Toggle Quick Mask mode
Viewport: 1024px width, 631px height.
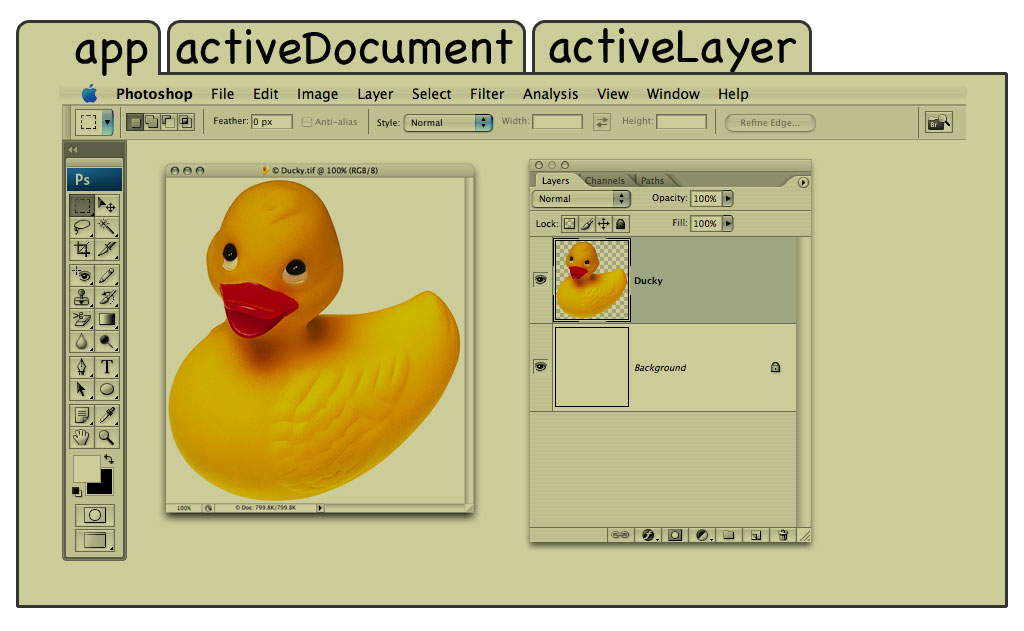pyautogui.click(x=95, y=515)
